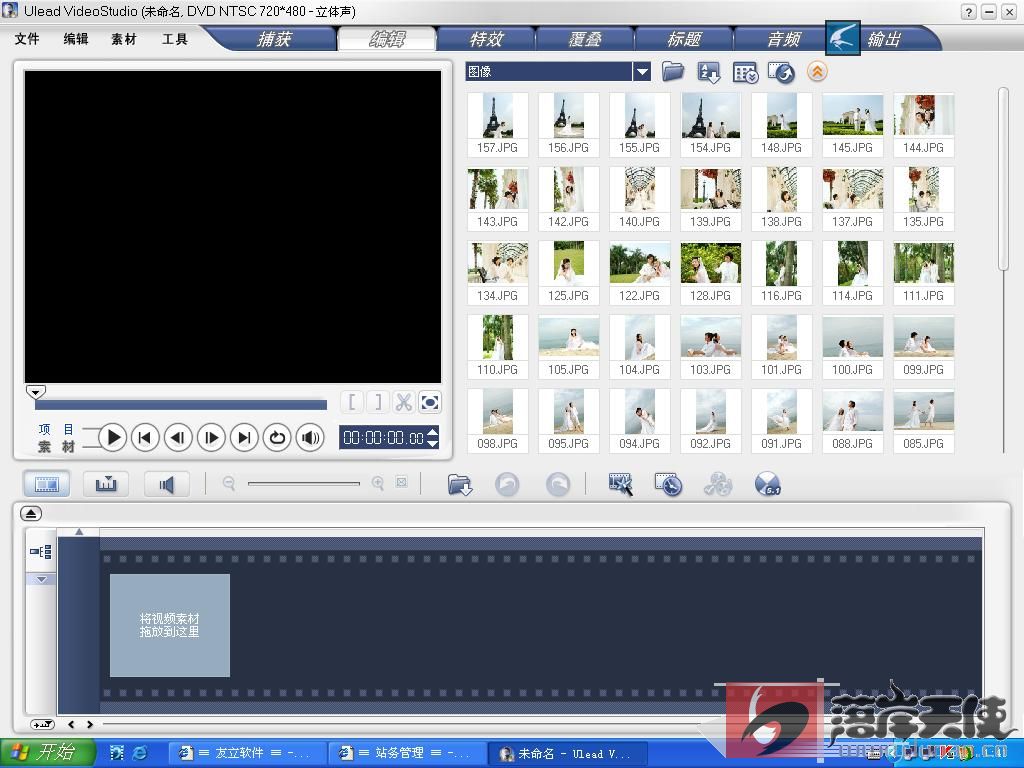Switch preview to 素材 mode
1024x768 pixels.
coord(56,447)
